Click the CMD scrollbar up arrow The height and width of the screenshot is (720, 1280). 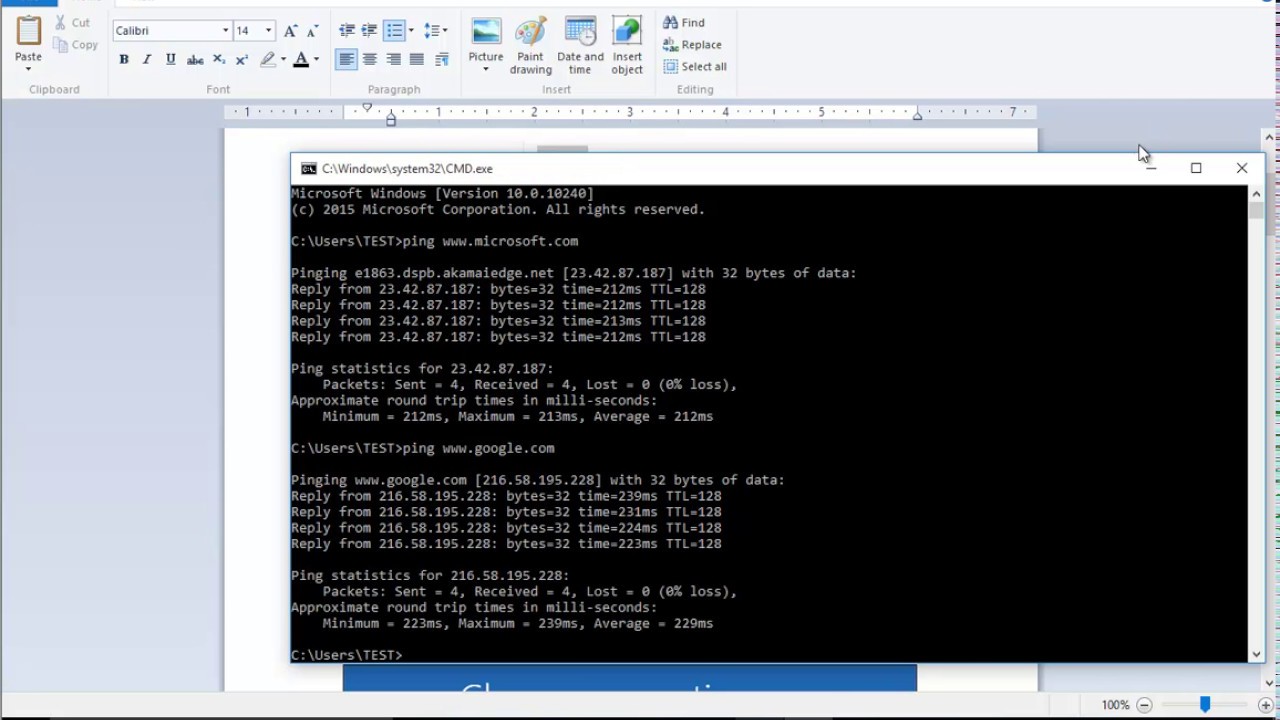pyautogui.click(x=1257, y=193)
